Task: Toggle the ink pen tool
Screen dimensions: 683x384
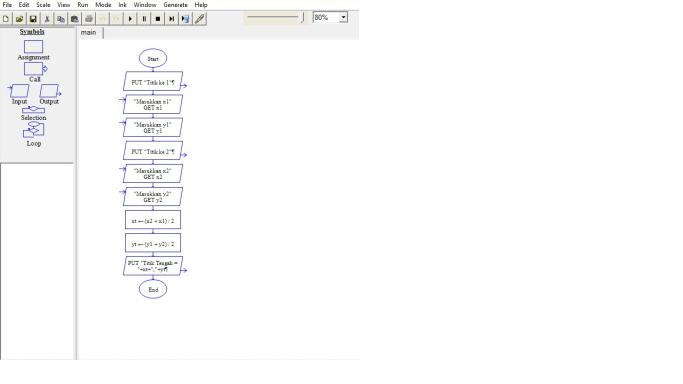Action: click(199, 19)
